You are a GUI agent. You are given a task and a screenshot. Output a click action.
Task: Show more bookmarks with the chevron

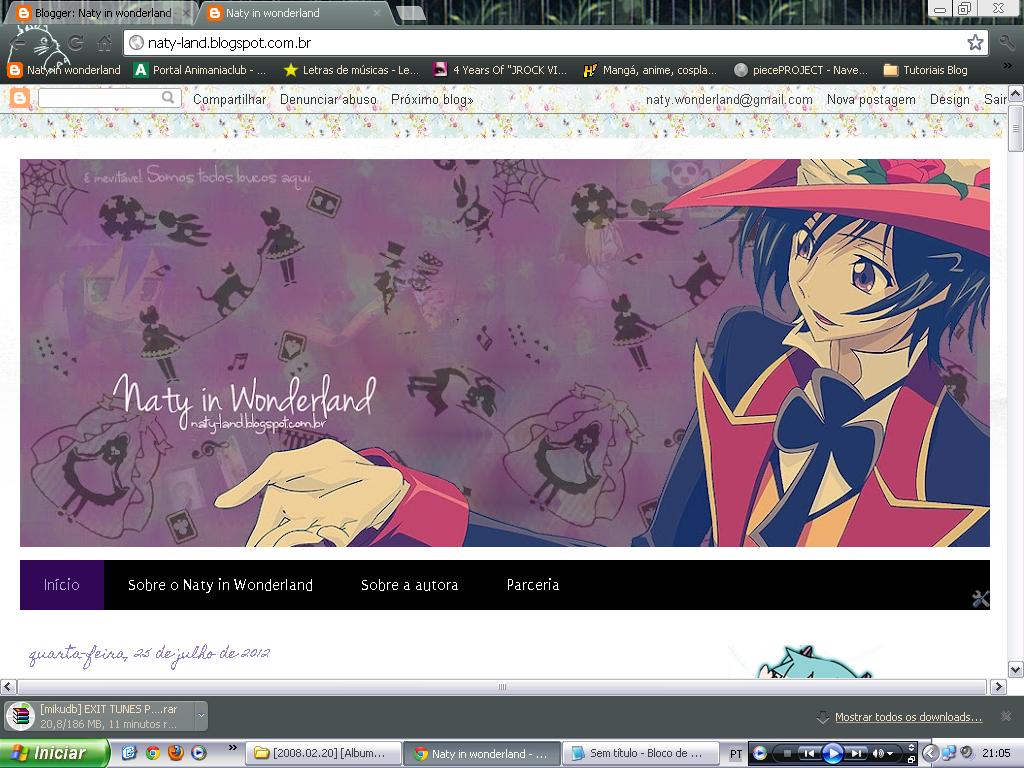coord(1008,65)
